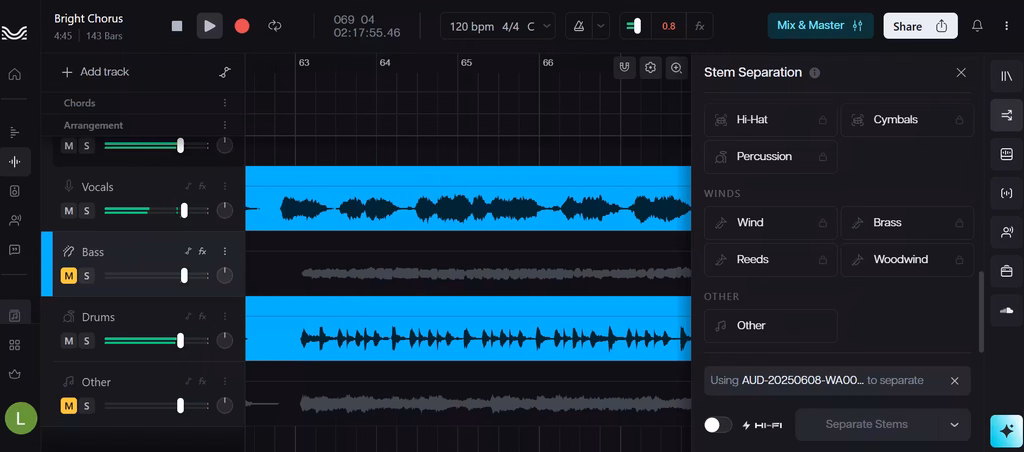Unmute the Other track

click(x=69, y=406)
